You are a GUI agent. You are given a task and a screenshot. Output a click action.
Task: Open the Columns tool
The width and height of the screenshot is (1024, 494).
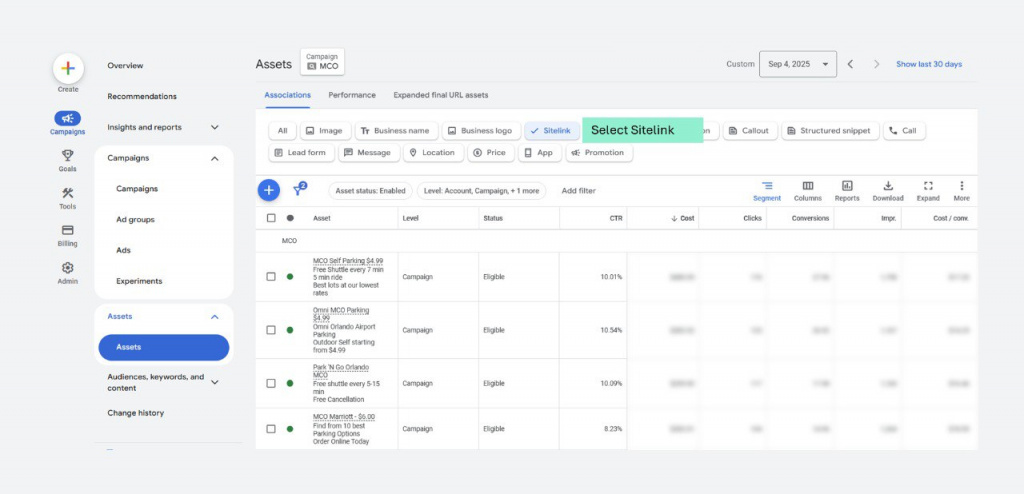[808, 191]
